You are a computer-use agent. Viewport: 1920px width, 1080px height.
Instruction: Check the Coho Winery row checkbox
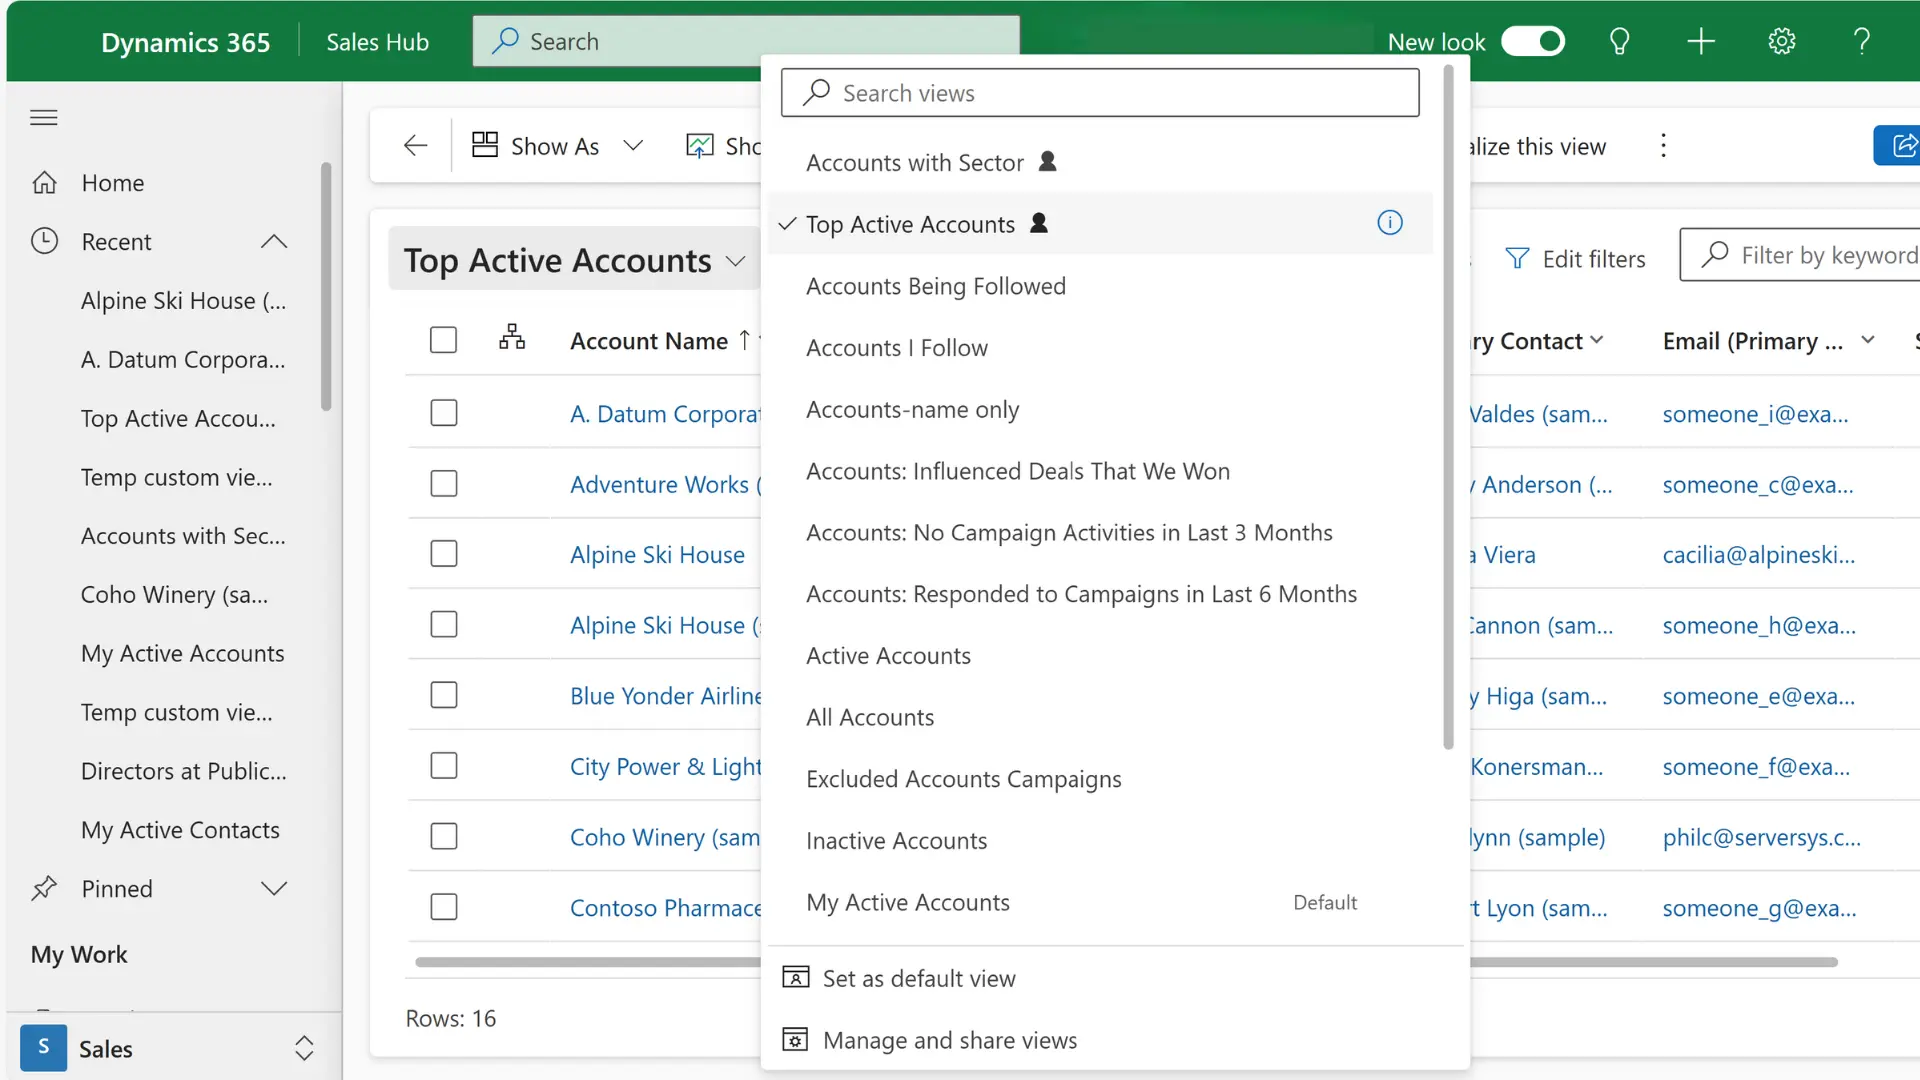click(x=443, y=836)
